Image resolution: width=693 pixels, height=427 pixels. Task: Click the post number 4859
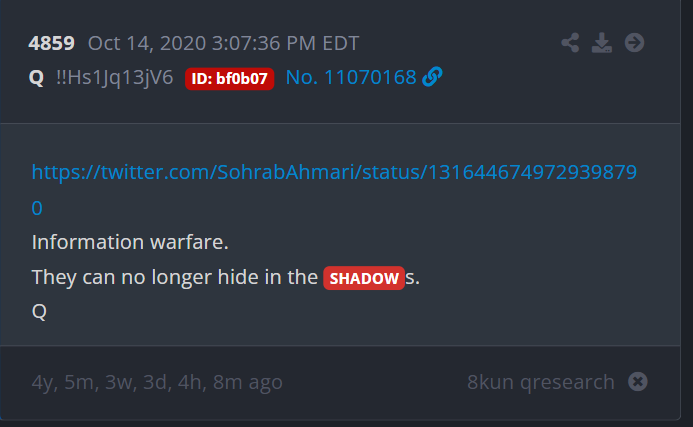(51, 43)
